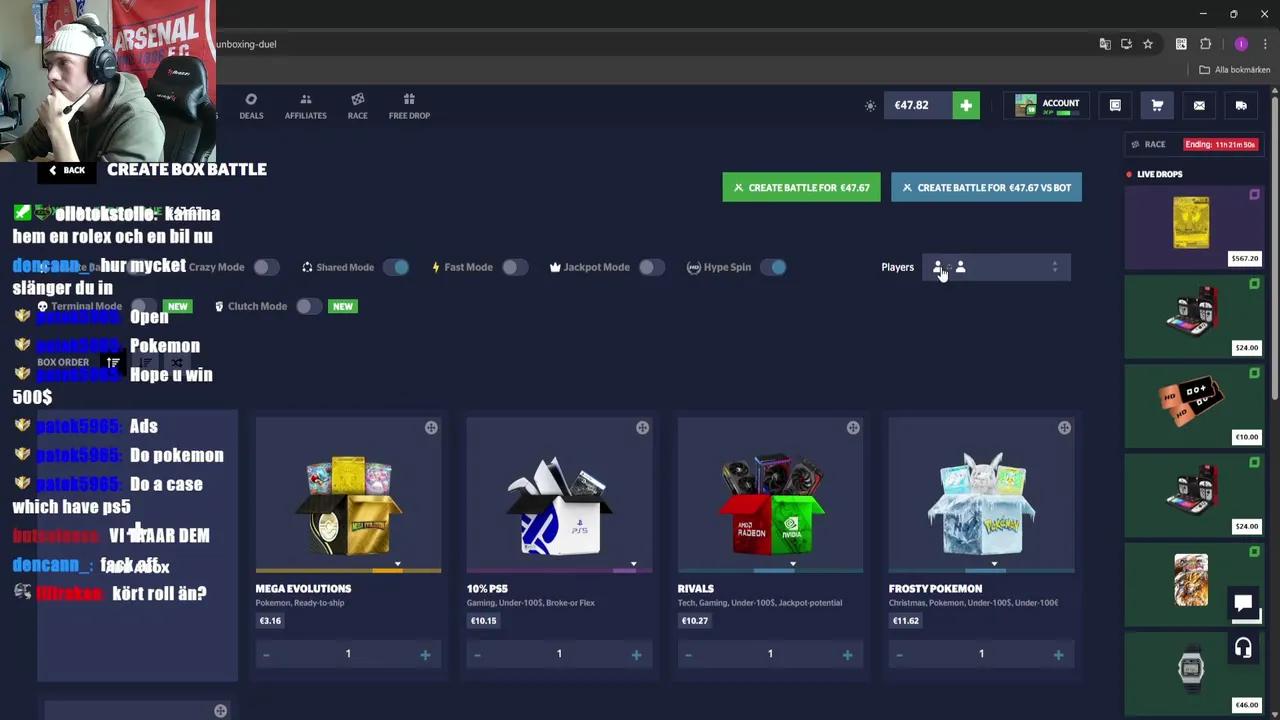Click Create Battle vs Bot button
The height and width of the screenshot is (720, 1280).
click(986, 187)
